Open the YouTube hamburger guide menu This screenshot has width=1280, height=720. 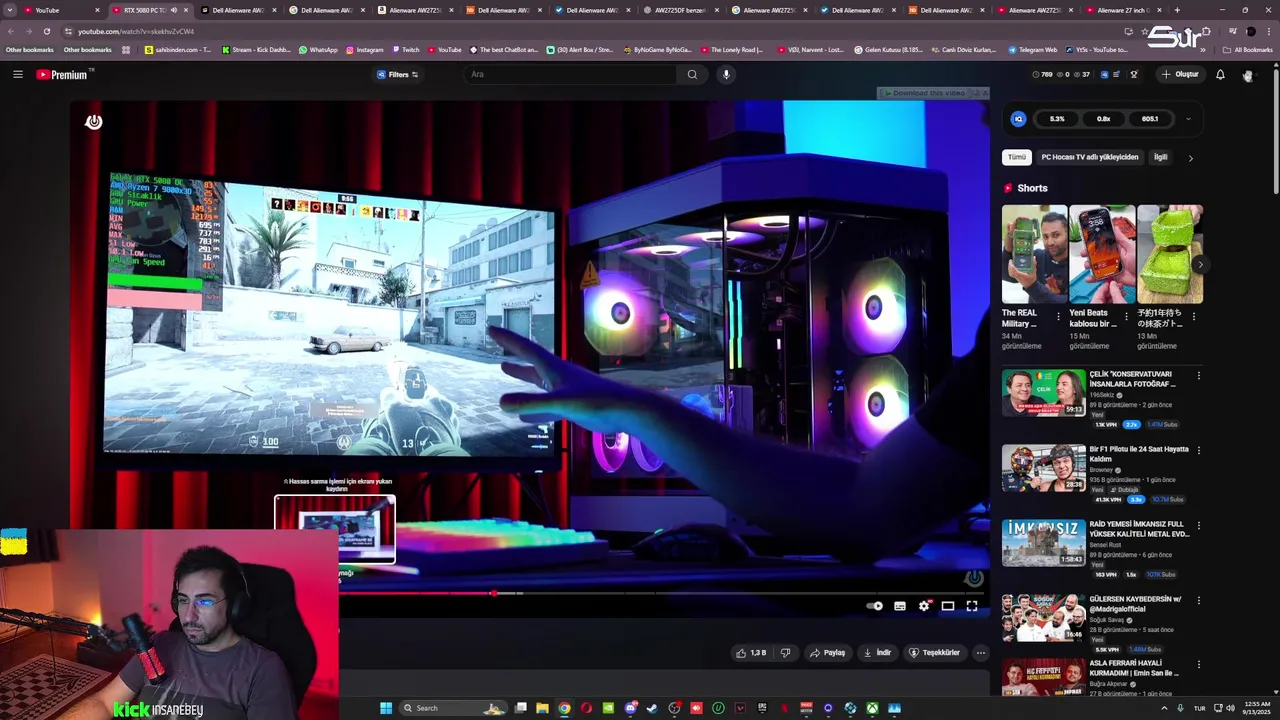coord(18,74)
